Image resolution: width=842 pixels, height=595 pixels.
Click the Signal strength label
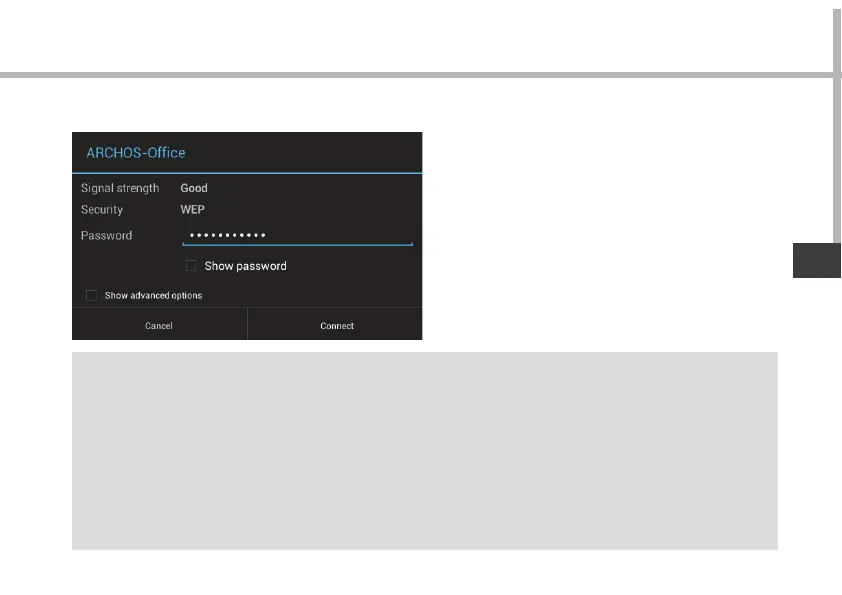[x=120, y=188]
